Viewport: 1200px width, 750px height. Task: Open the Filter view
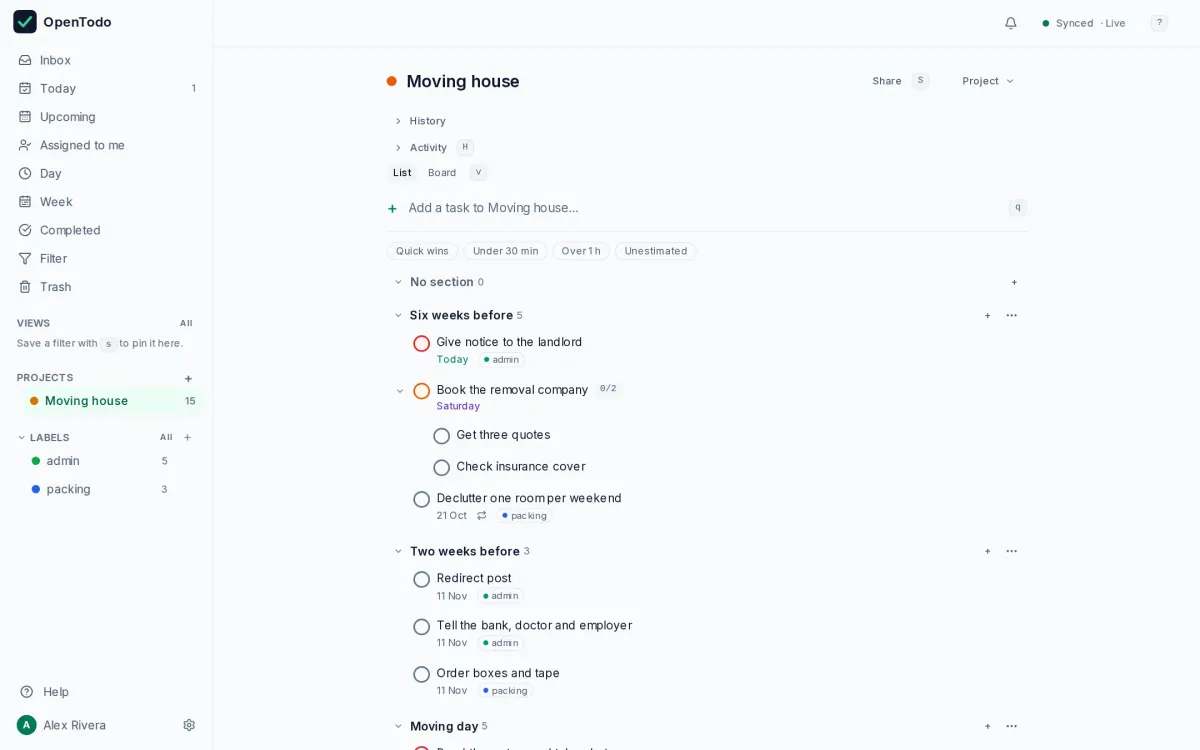coord(107,258)
